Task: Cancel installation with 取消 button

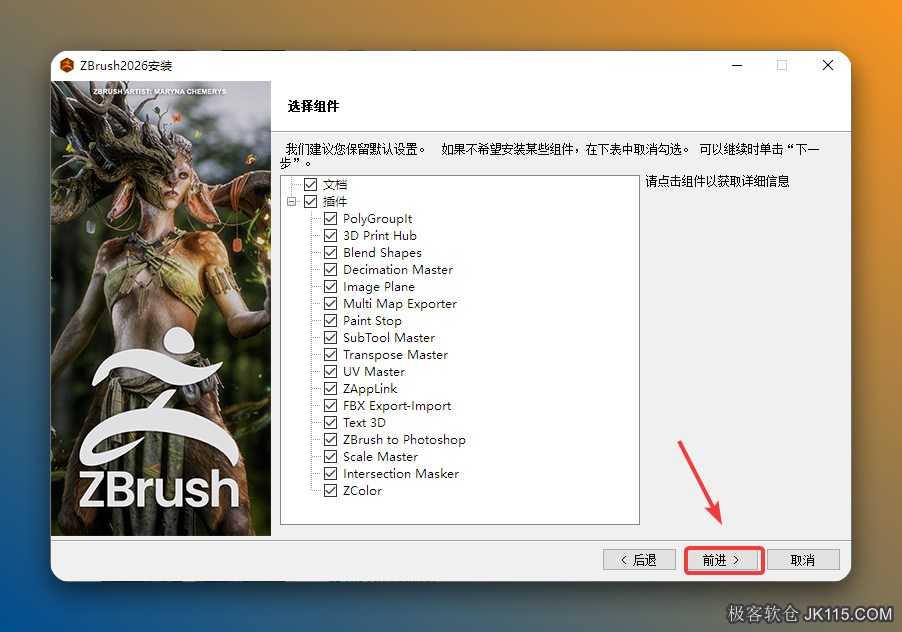Action: coord(803,560)
